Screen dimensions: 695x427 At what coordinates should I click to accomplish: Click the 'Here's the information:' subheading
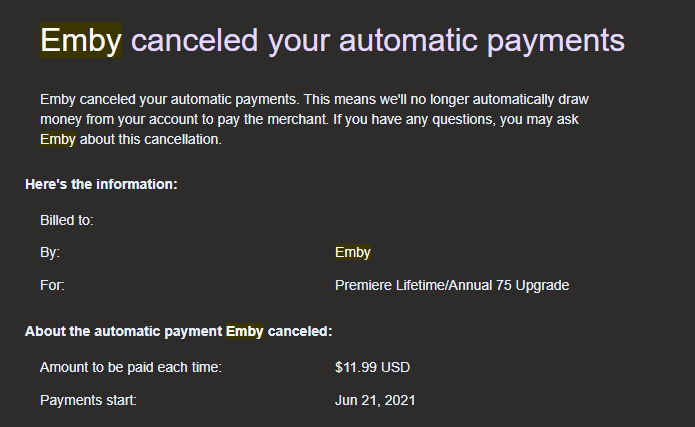click(101, 184)
